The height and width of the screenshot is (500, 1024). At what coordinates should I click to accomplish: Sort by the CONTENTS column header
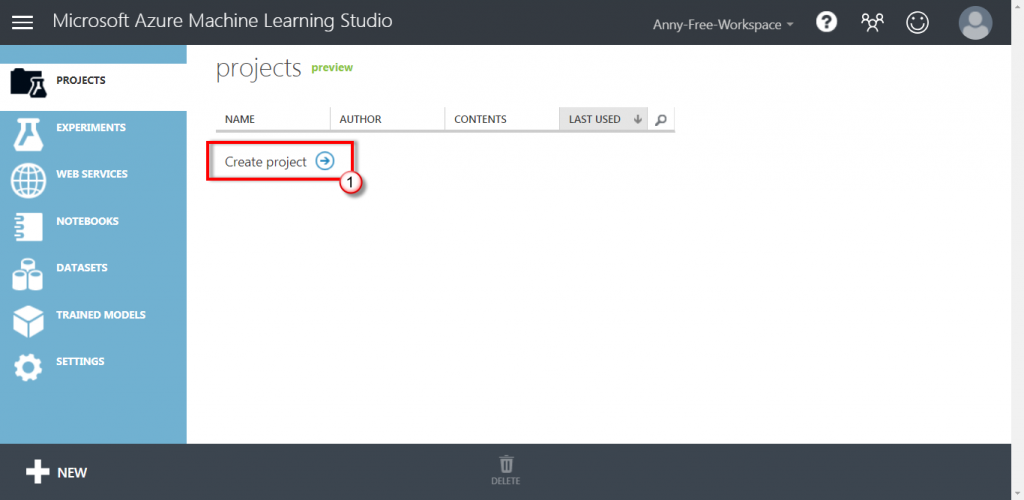502,119
